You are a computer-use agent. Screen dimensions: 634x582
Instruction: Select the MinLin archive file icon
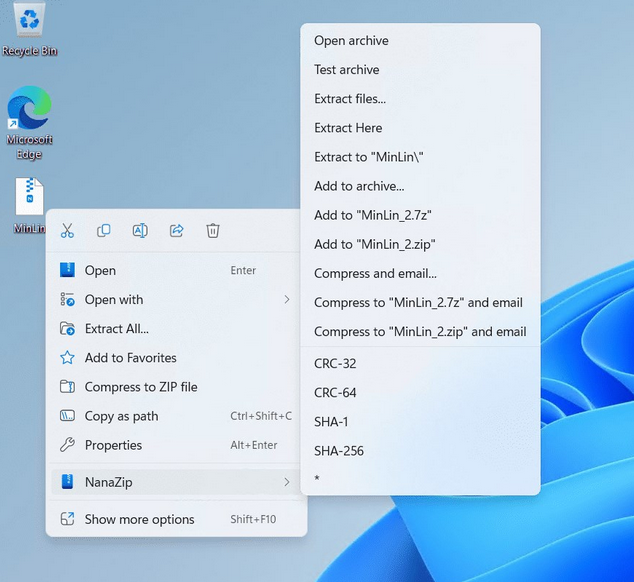pos(29,205)
